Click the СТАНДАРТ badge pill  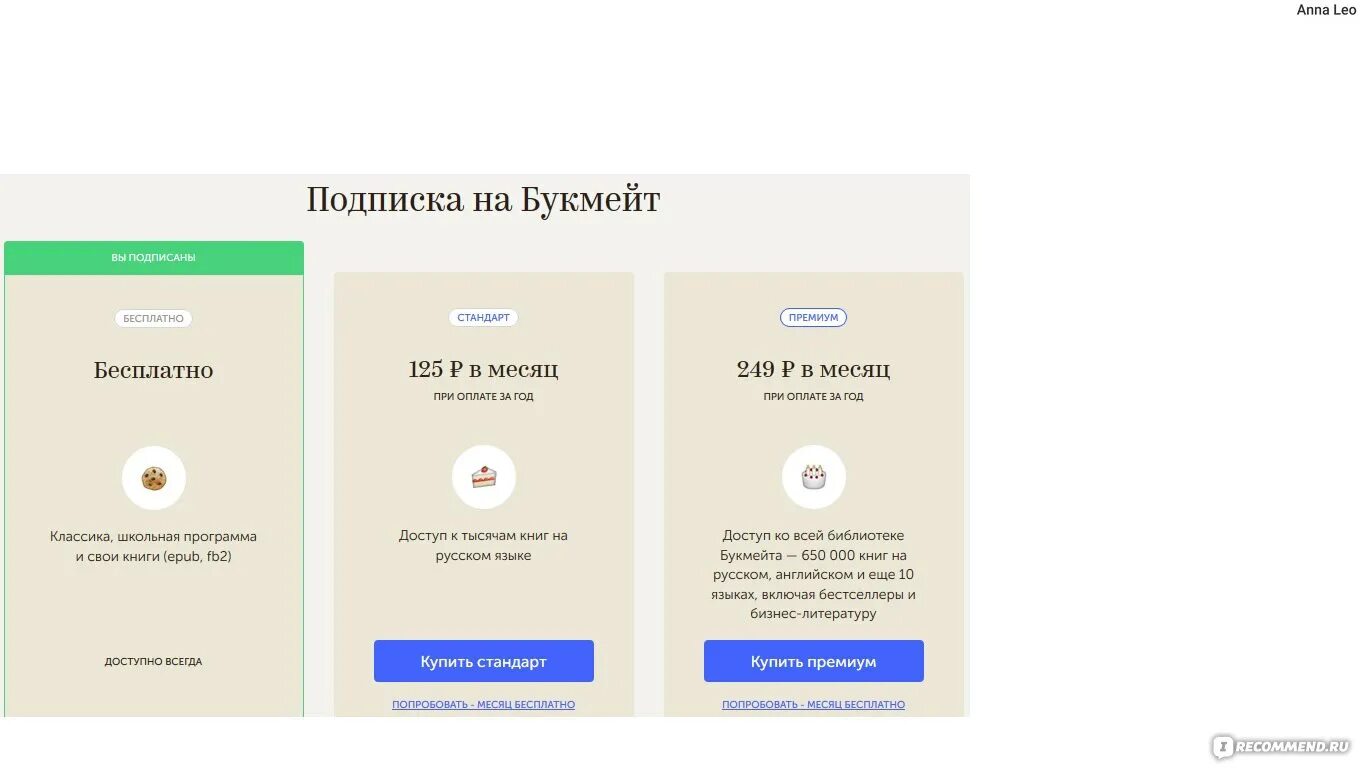pos(484,317)
